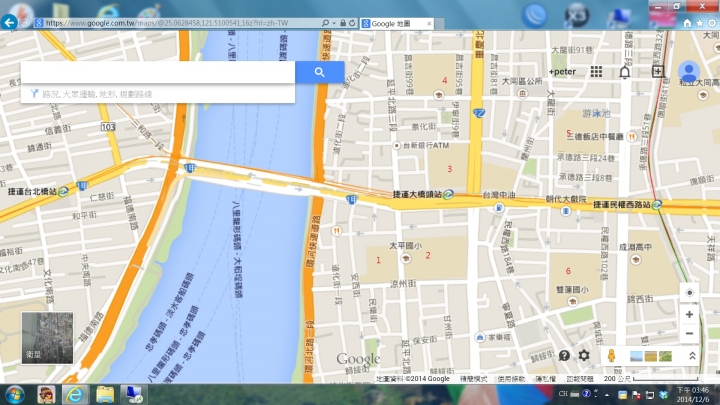Screen dimensions: 720x405
Task: View site security lock info
Action: click(x=343, y=23)
